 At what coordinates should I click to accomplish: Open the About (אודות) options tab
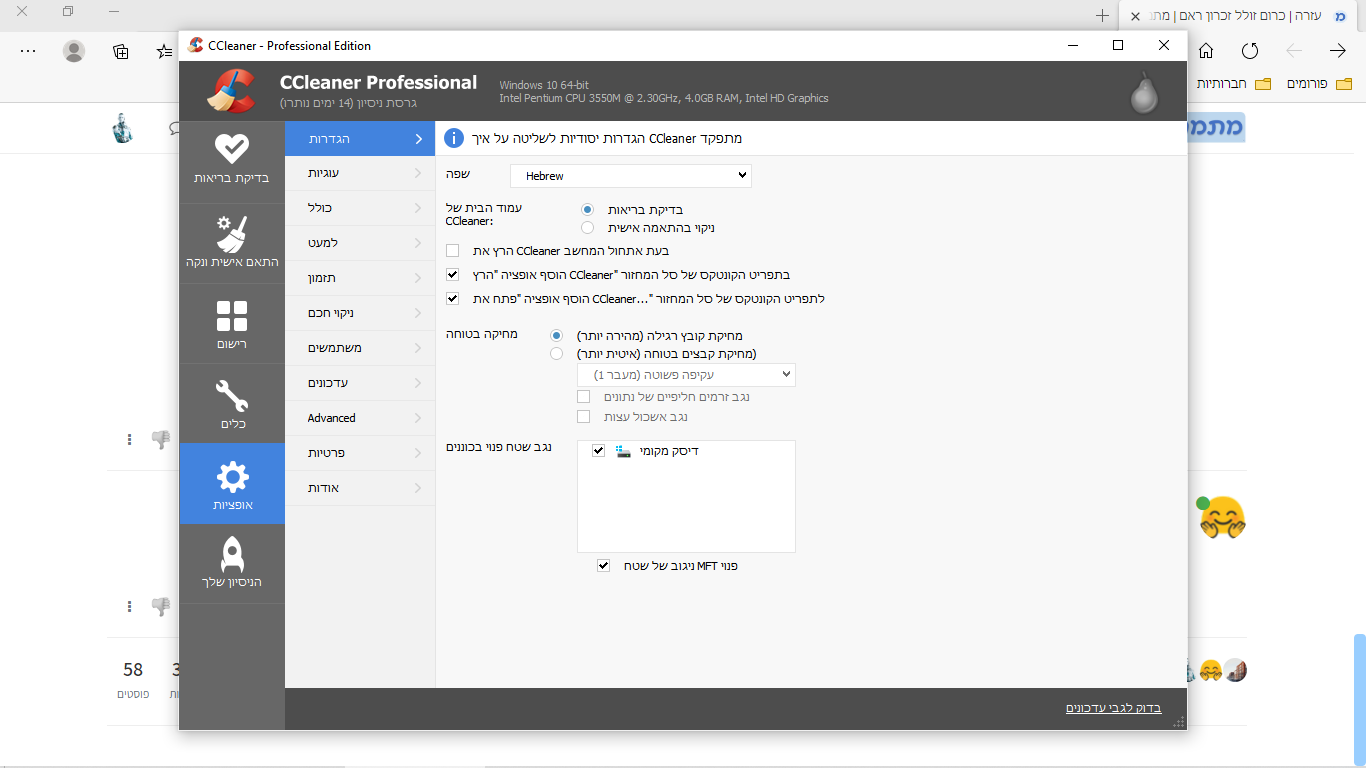(360, 488)
